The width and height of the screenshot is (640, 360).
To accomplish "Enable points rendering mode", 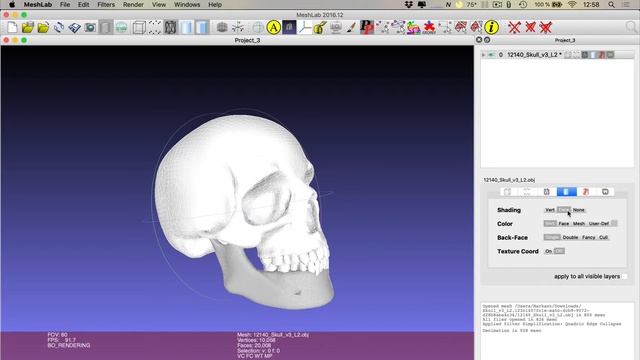I will [x=155, y=27].
